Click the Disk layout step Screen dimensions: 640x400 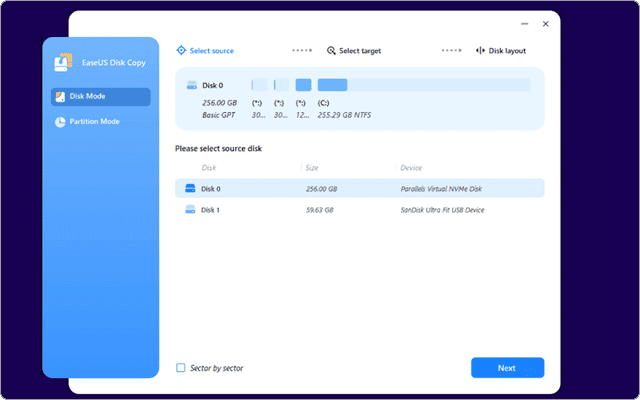(x=501, y=51)
